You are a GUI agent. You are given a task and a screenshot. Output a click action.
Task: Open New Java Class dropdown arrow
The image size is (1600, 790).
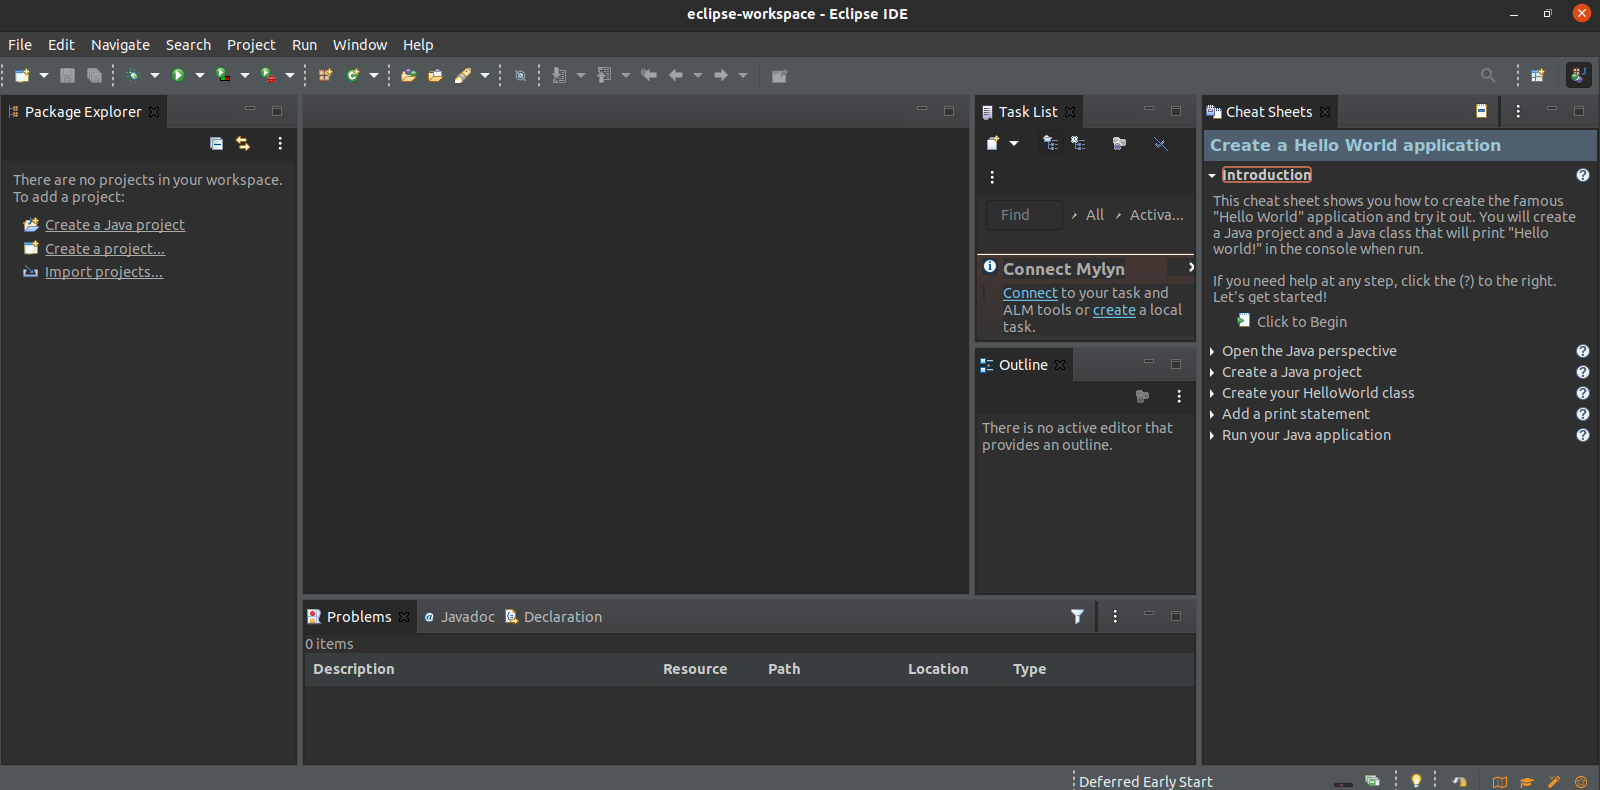[x=374, y=75]
